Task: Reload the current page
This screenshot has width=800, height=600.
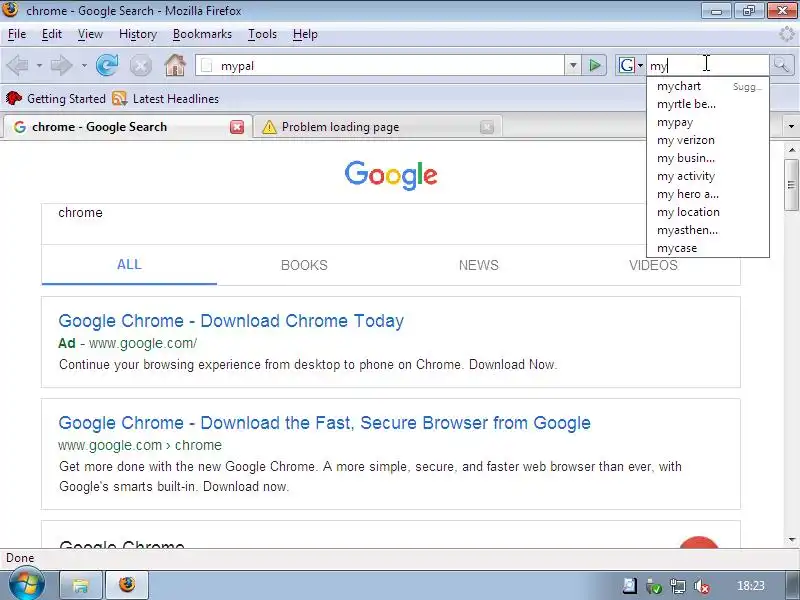Action: pyautogui.click(x=107, y=65)
